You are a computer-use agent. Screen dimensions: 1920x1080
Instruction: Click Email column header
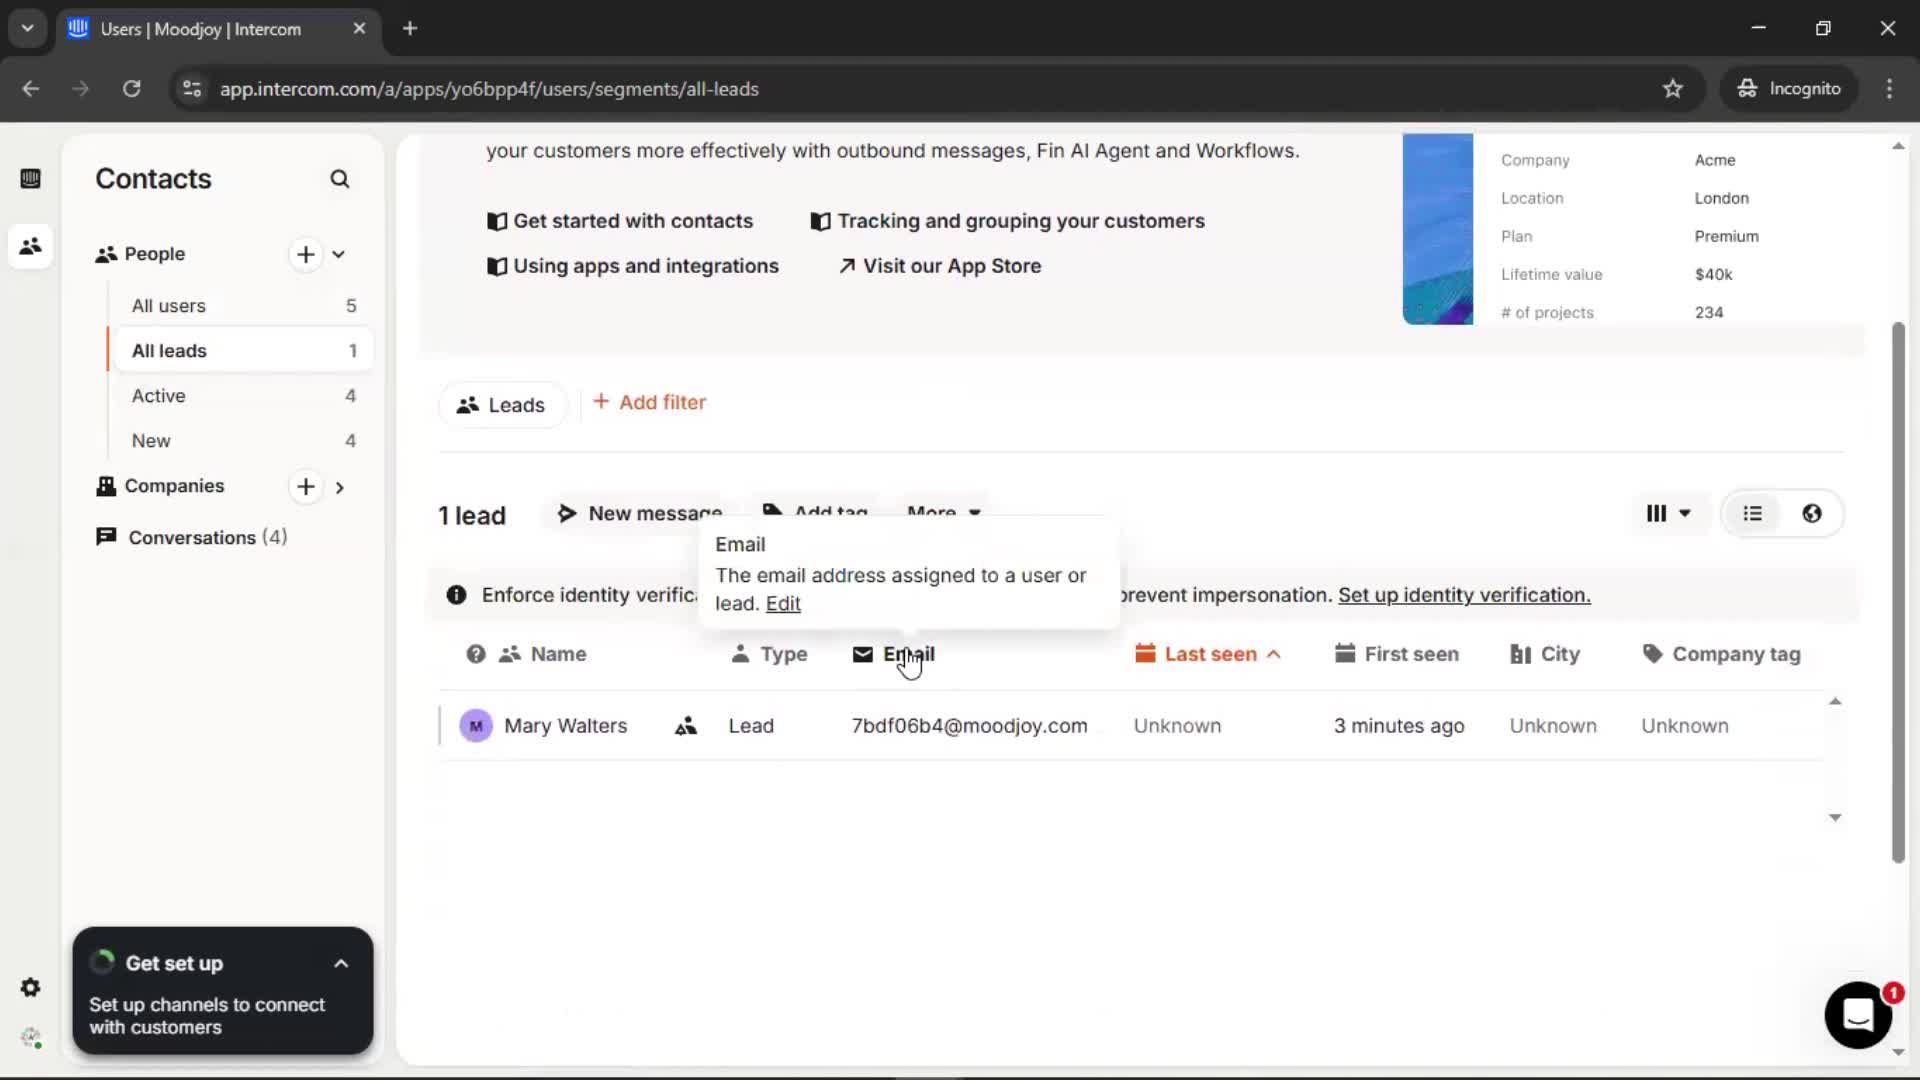click(x=894, y=654)
